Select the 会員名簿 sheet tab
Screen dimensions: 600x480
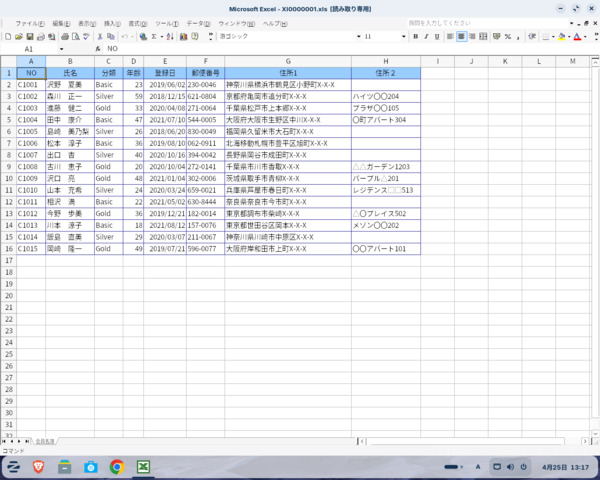[x=45, y=441]
